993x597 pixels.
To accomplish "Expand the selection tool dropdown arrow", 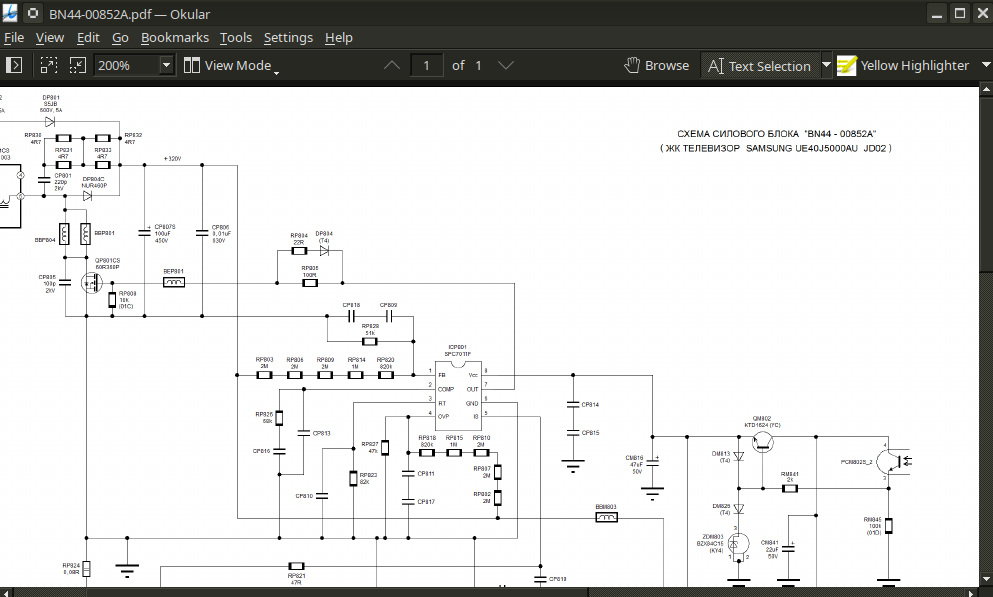I will (826, 65).
